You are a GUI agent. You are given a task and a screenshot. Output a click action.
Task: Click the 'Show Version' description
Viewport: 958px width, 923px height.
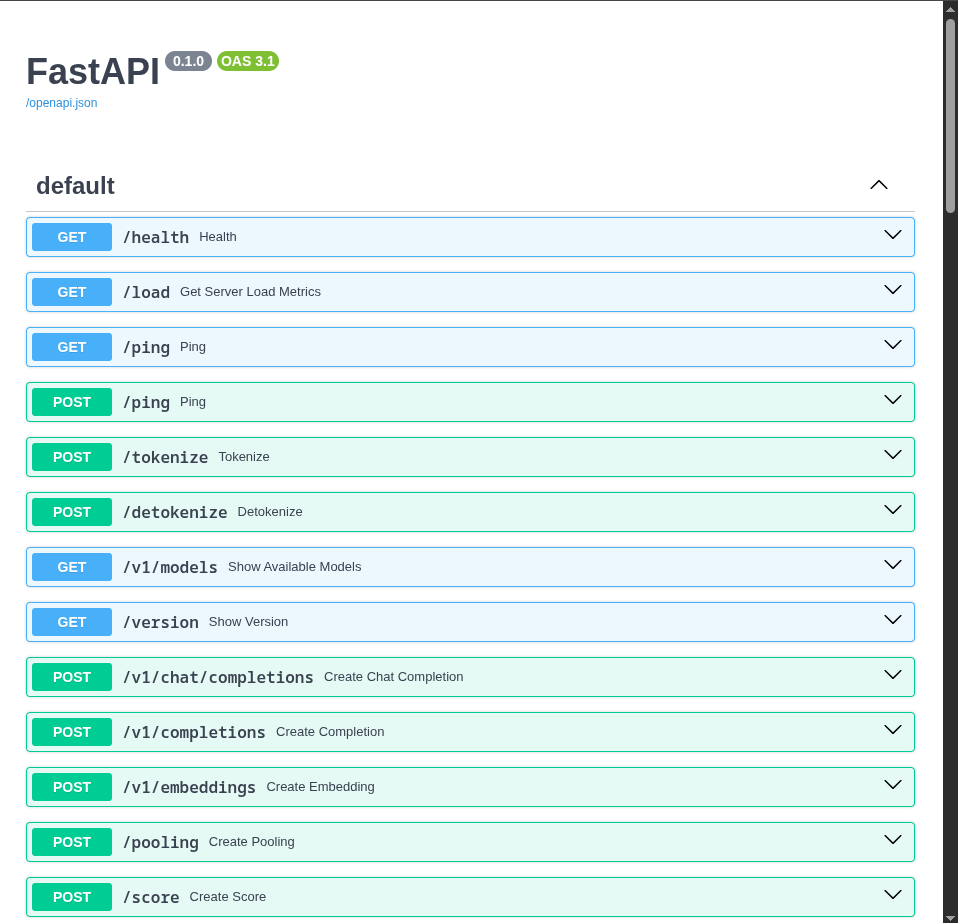pyautogui.click(x=248, y=621)
